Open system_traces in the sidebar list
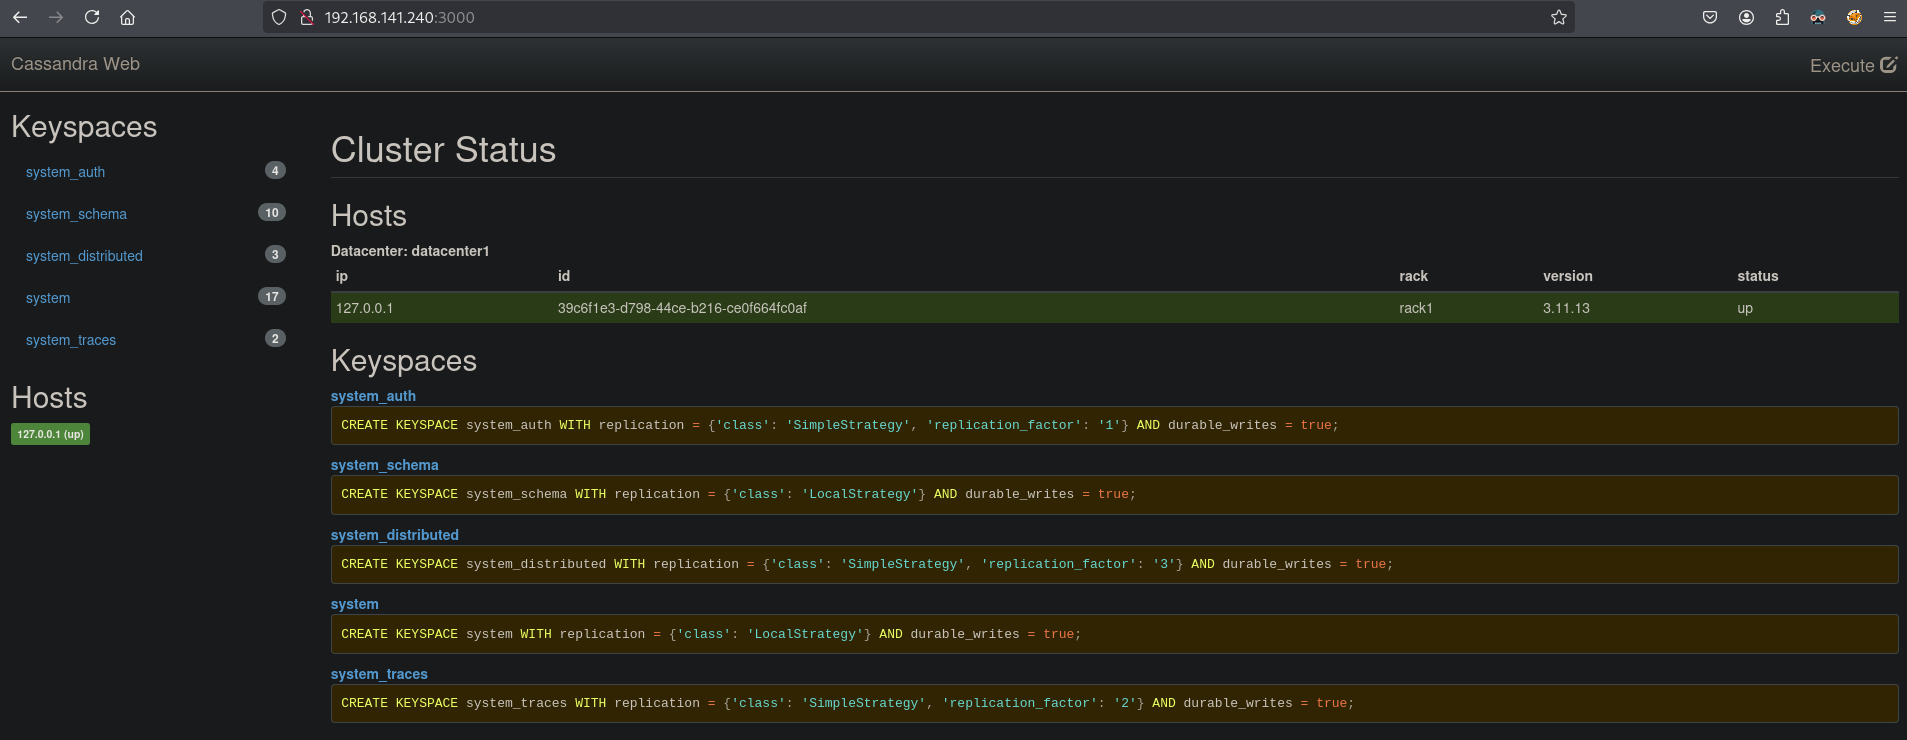This screenshot has height=740, width=1907. pyautogui.click(x=71, y=340)
